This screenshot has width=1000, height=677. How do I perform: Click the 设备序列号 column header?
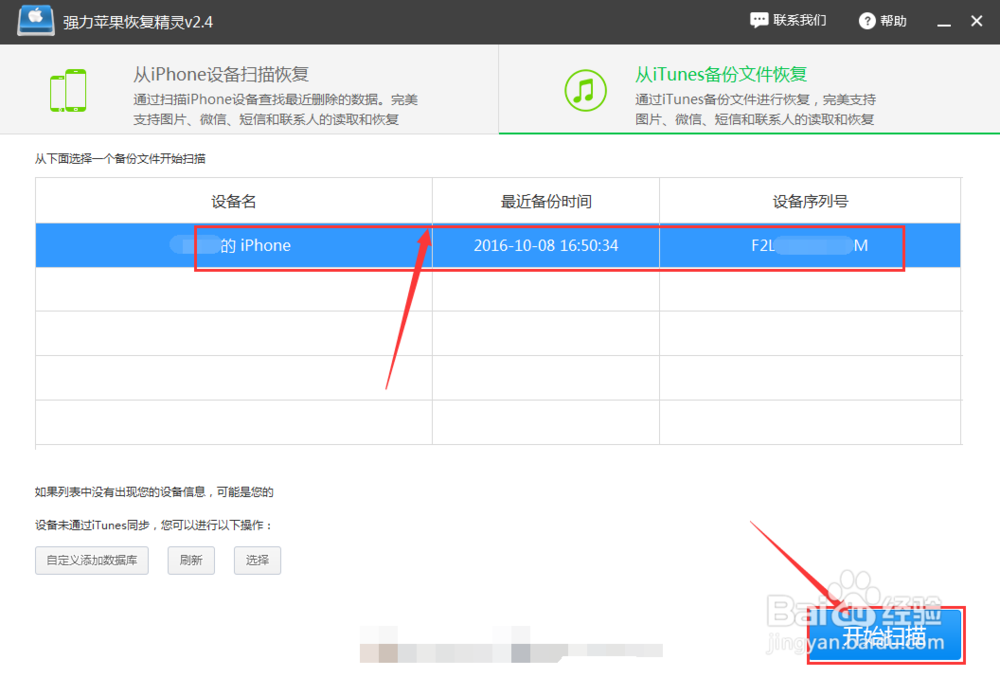[x=810, y=201]
